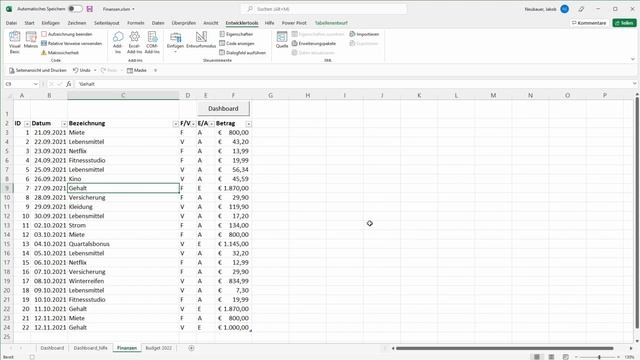
Task: Select the Dashboard sheet tab
Action: pyautogui.click(x=52, y=348)
